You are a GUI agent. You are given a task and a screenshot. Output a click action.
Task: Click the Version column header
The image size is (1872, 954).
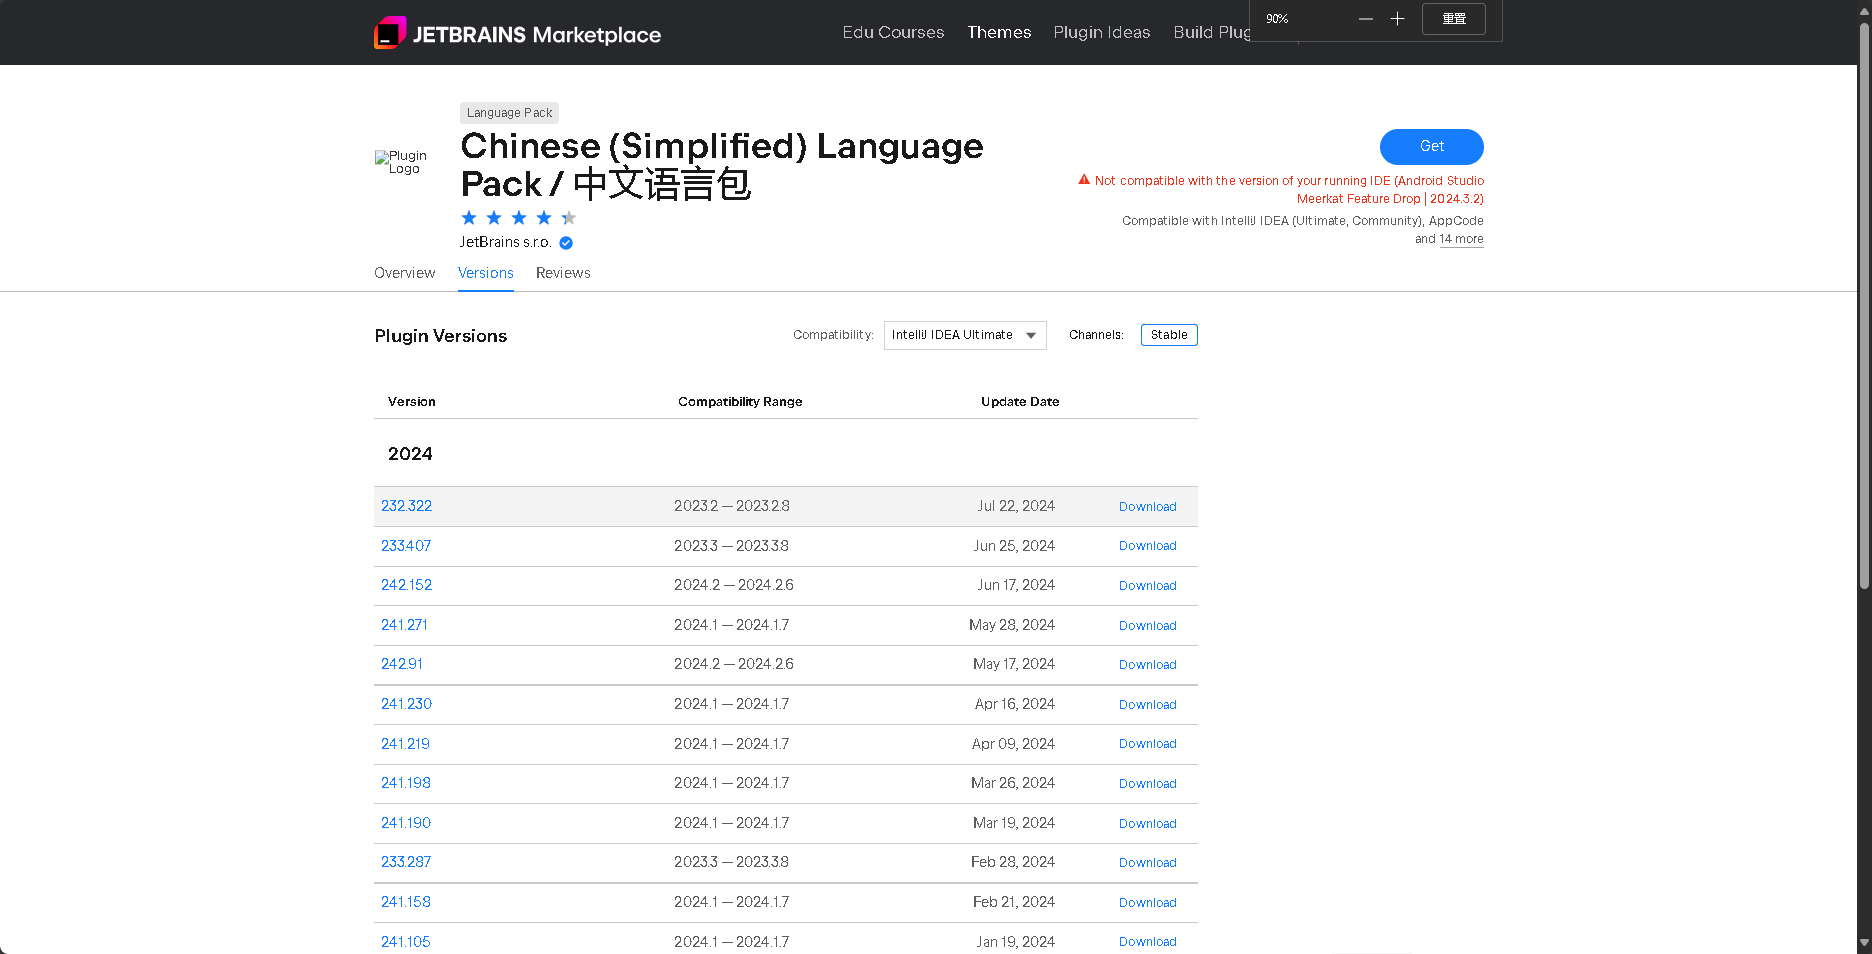pyautogui.click(x=412, y=402)
